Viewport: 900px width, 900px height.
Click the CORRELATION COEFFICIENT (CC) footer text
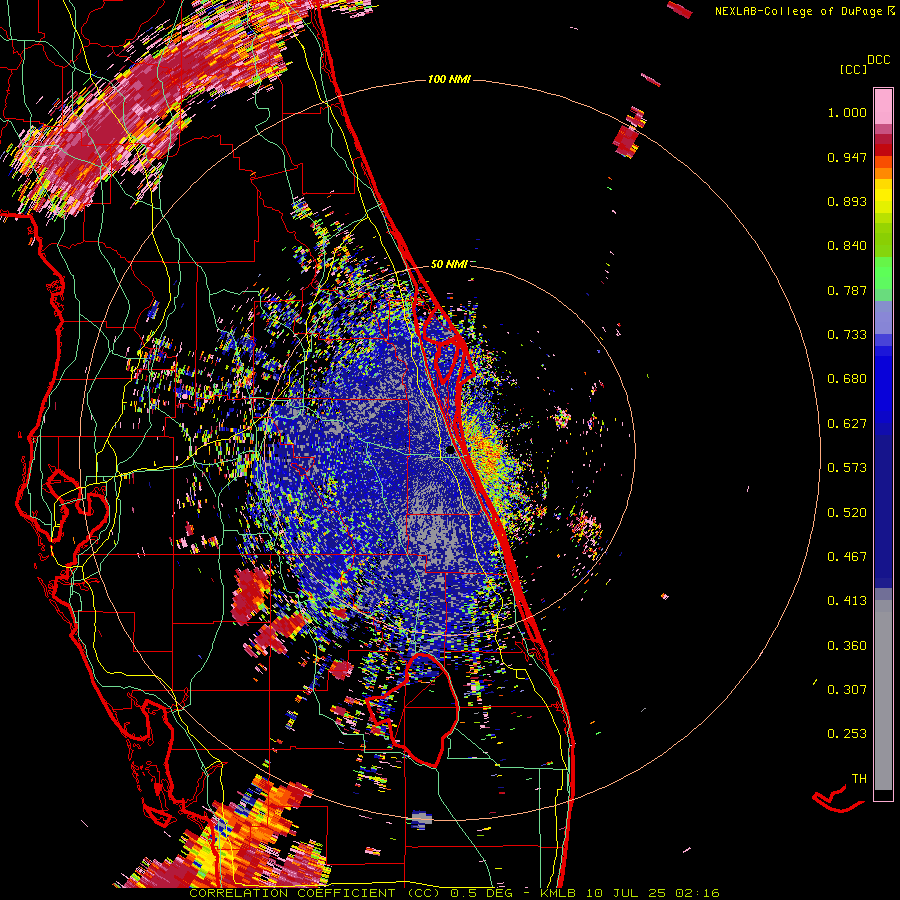coord(314,893)
